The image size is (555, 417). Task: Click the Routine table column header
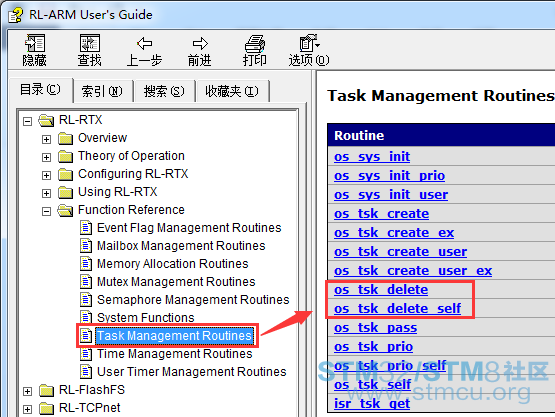coord(441,135)
